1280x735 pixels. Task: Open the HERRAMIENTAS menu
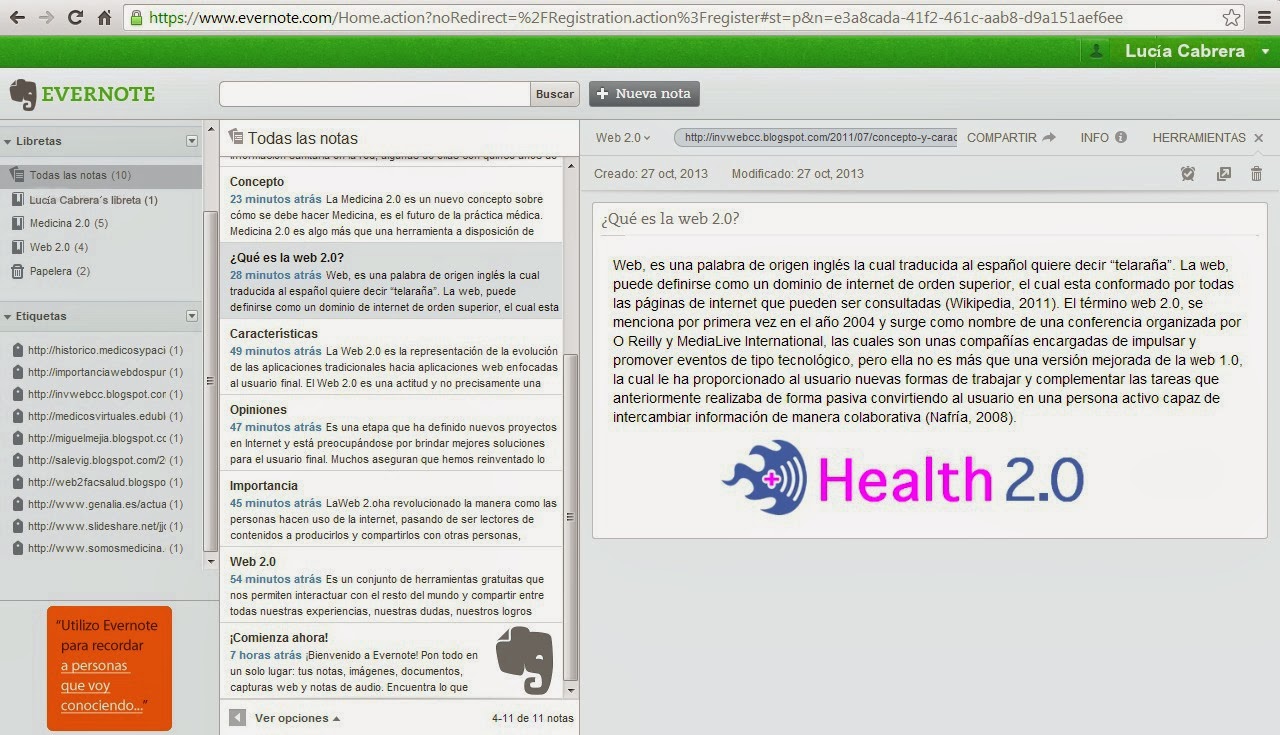pyautogui.click(x=1199, y=137)
